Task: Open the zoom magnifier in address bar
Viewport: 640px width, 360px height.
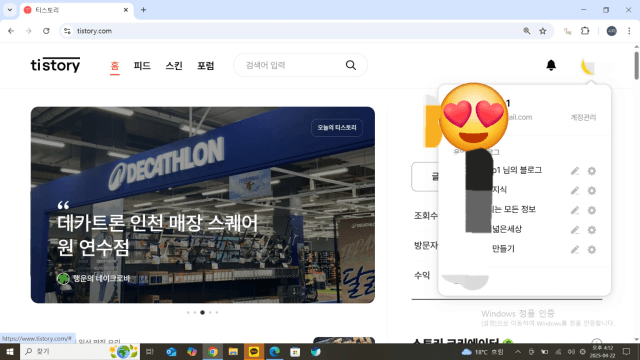Action: click(x=527, y=31)
